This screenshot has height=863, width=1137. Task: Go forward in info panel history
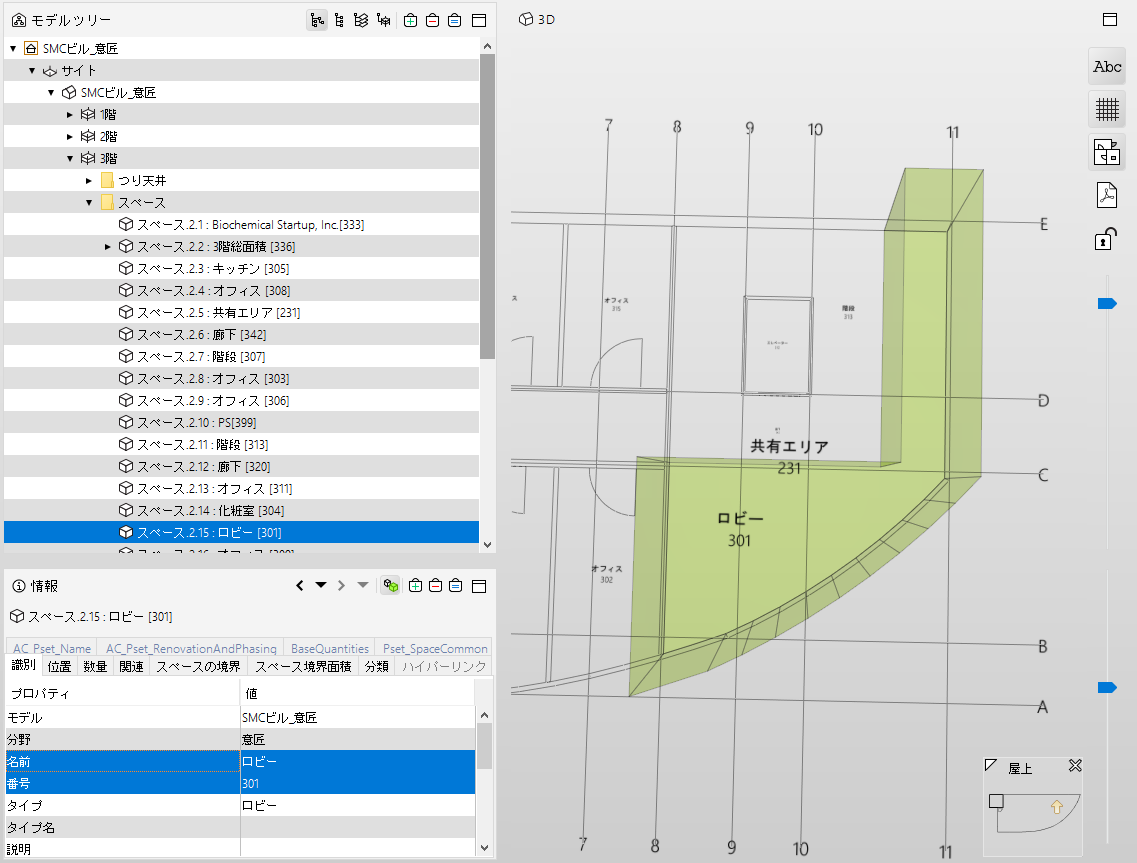tap(341, 585)
